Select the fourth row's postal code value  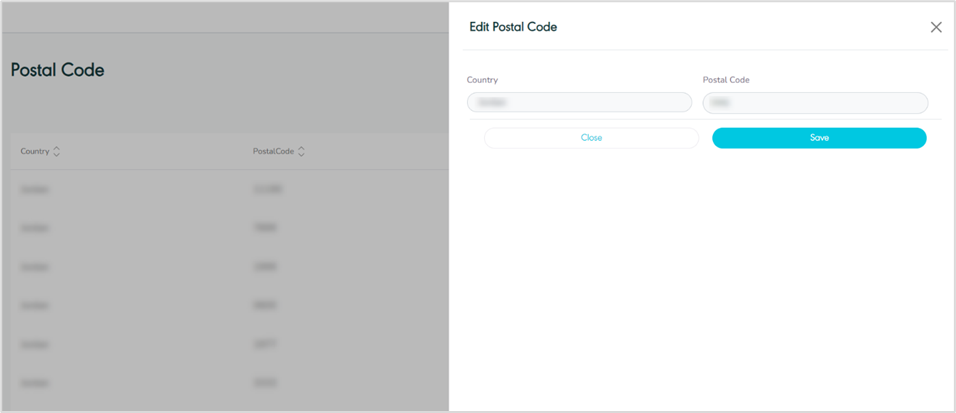tap(265, 305)
